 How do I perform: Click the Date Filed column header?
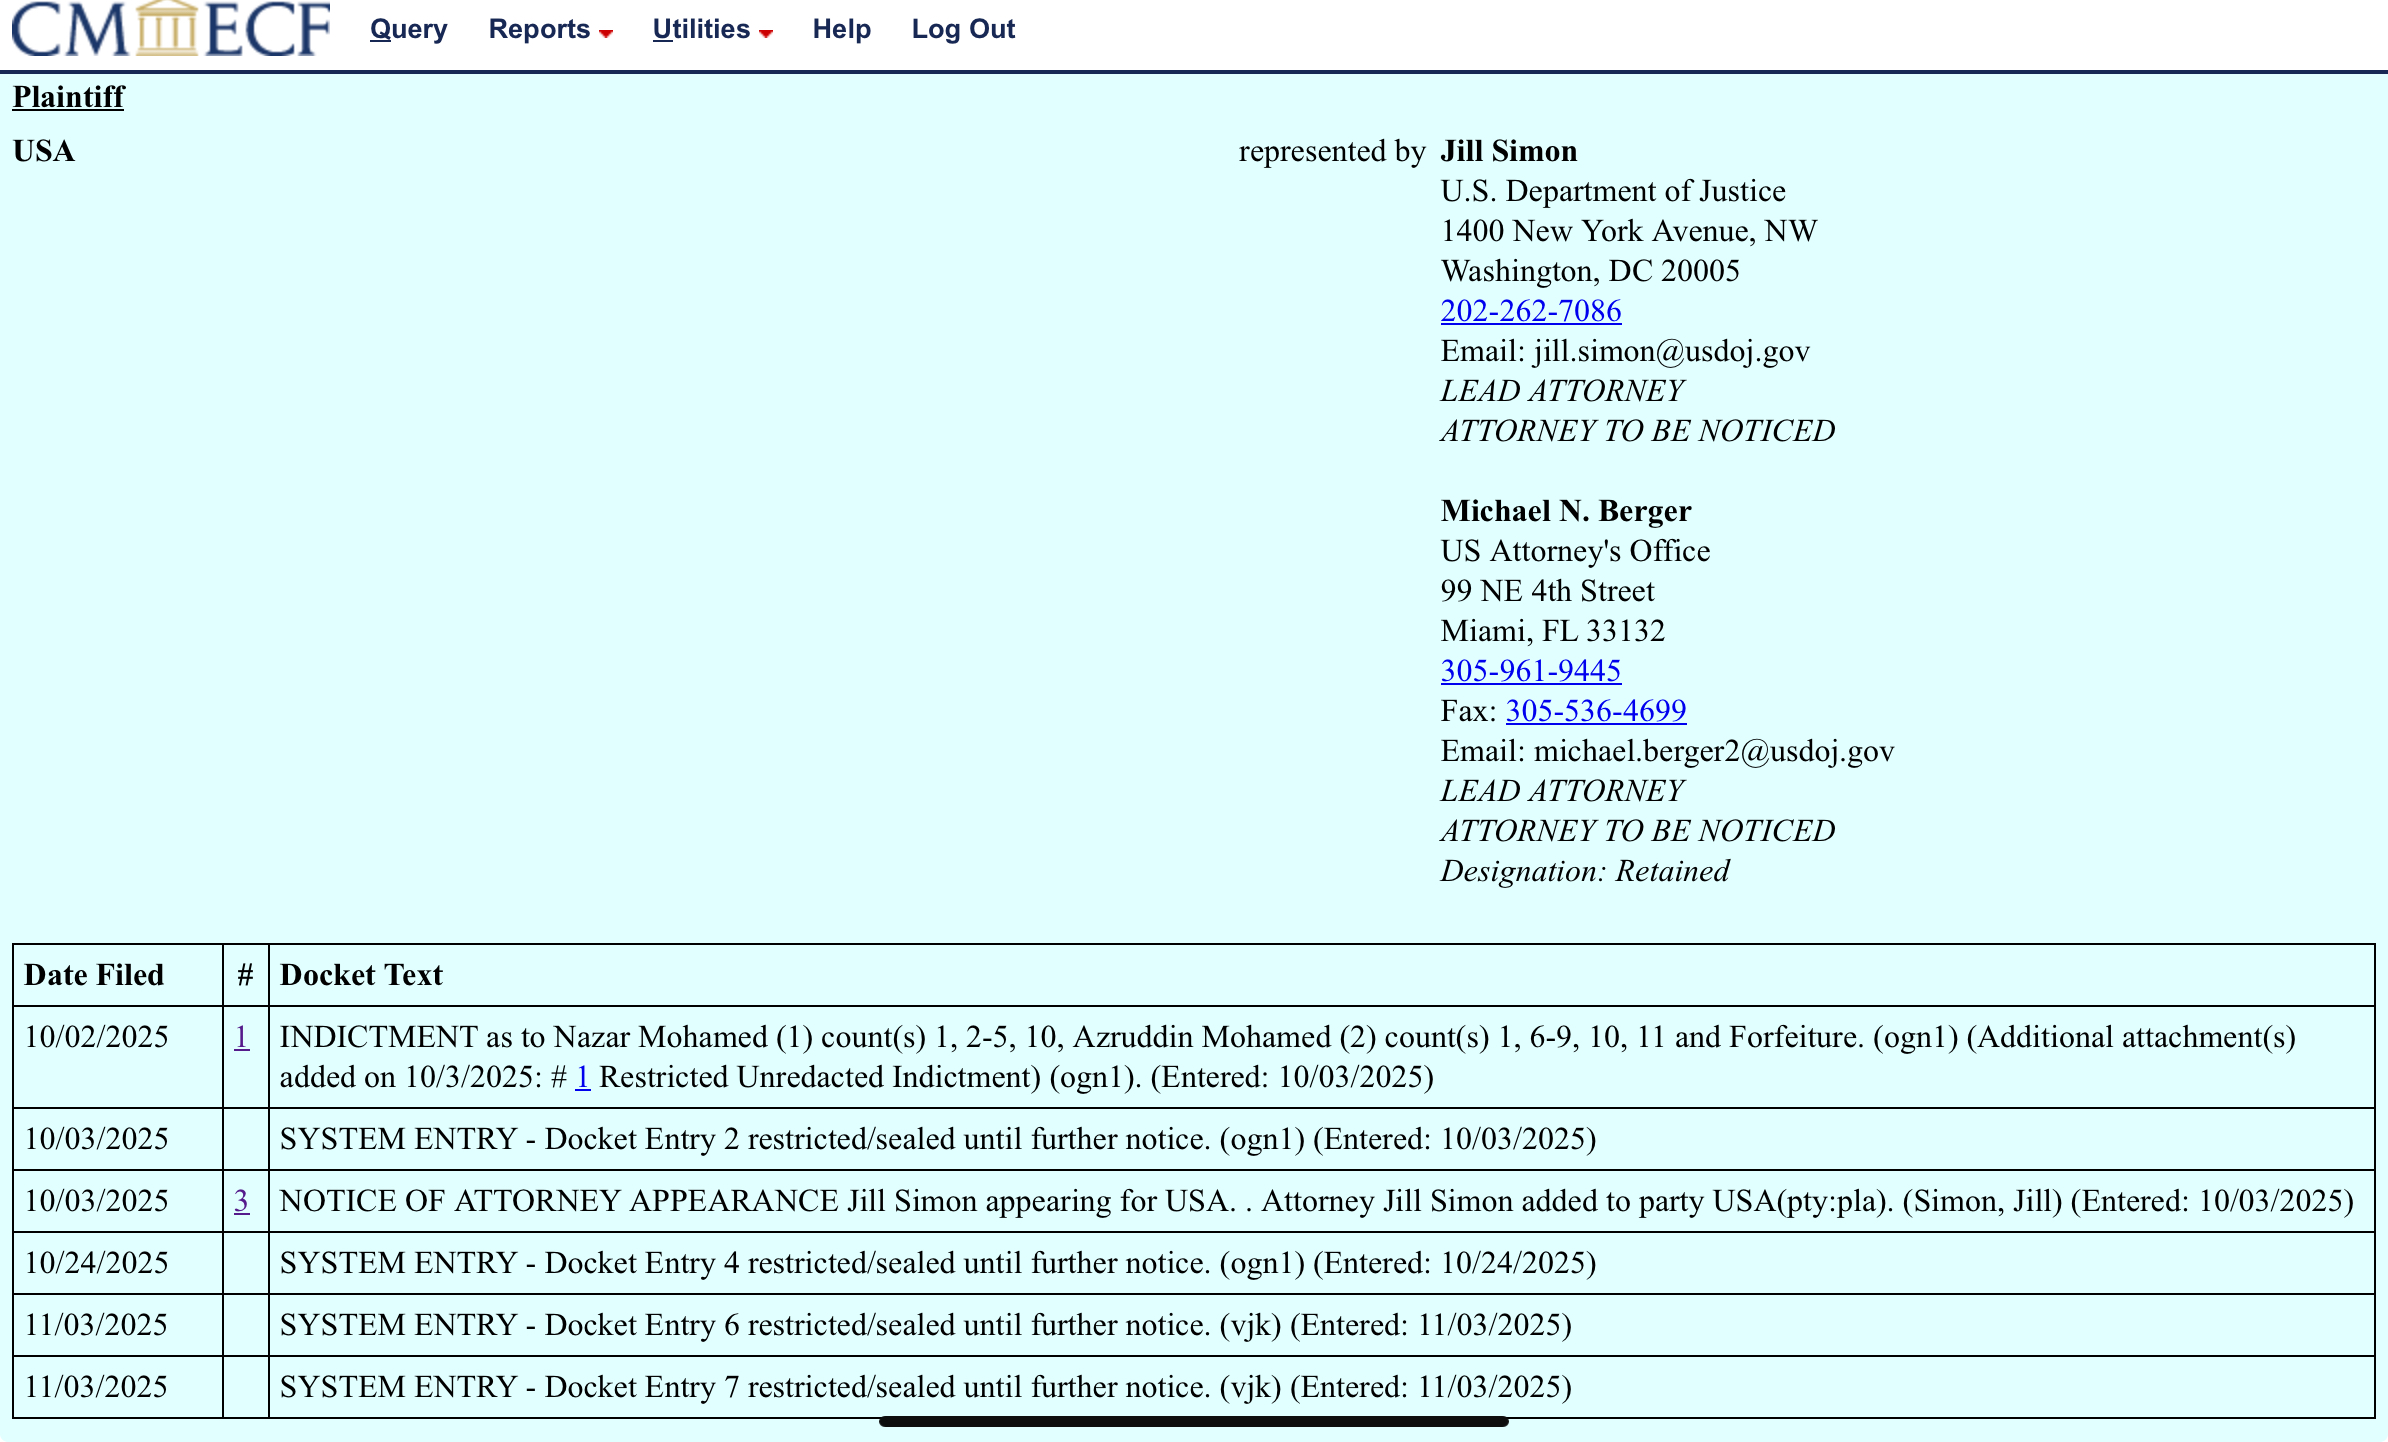(94, 975)
